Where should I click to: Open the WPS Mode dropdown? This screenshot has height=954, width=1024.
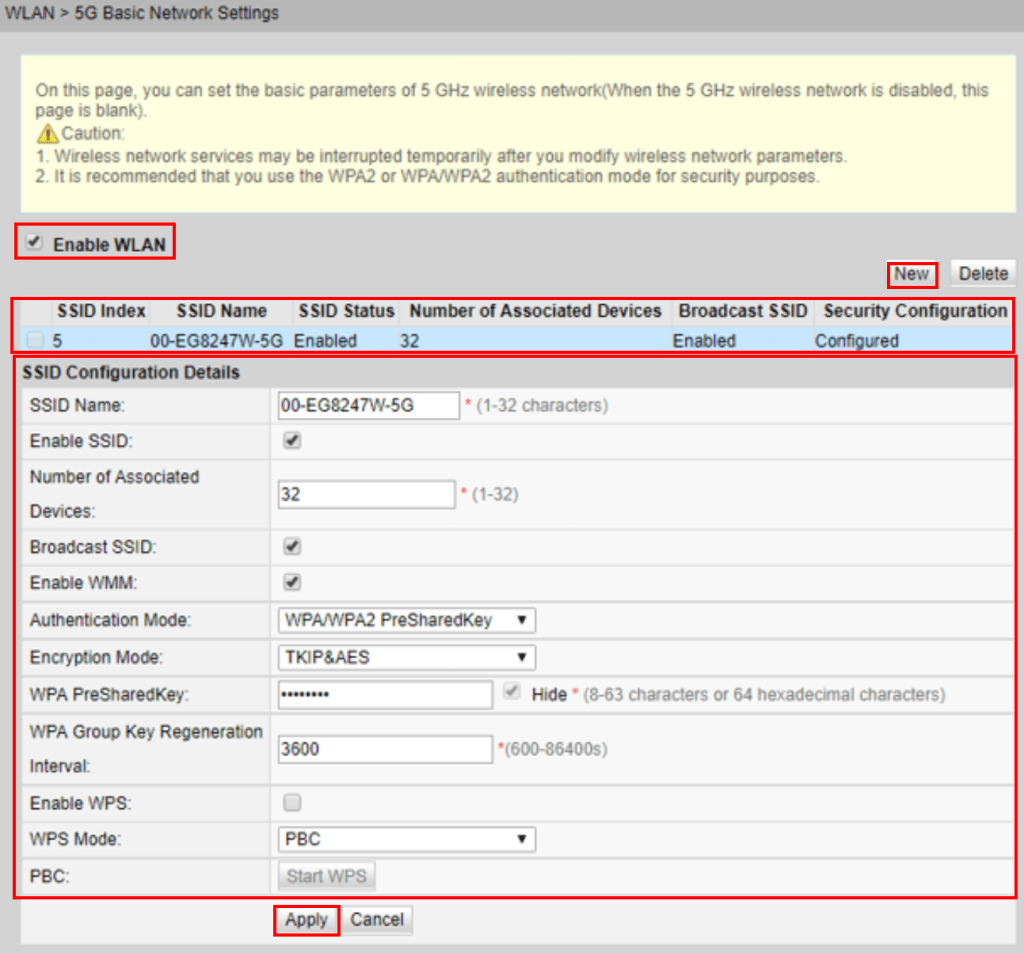tap(405, 839)
